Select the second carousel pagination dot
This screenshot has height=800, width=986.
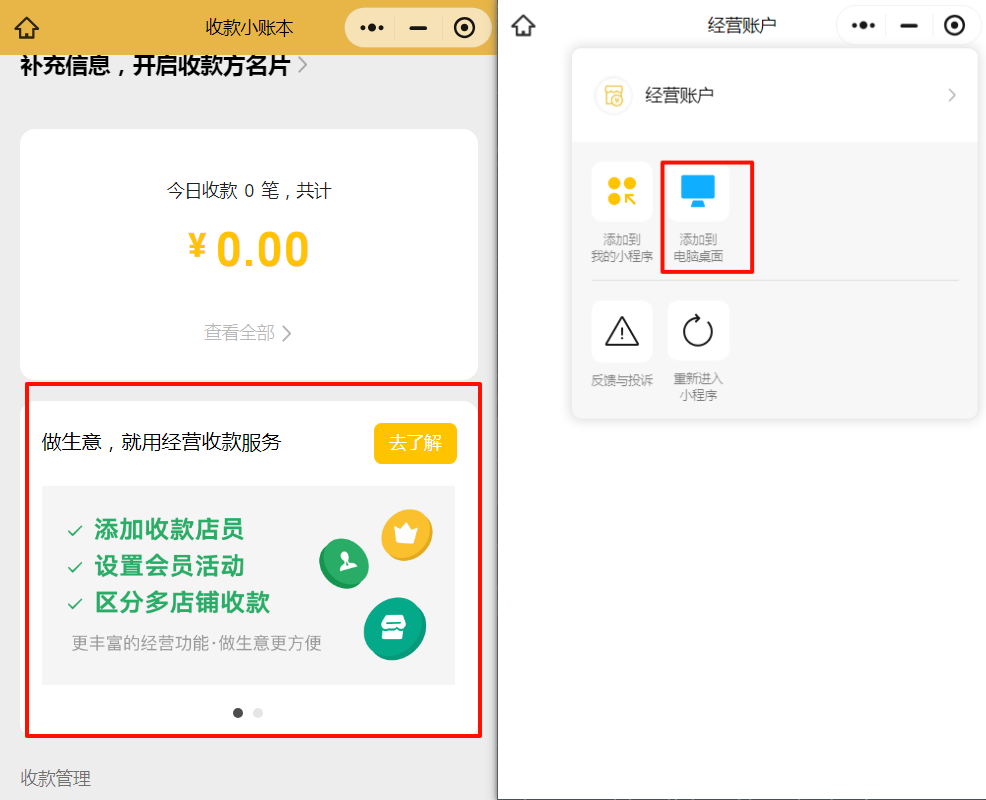click(x=258, y=713)
